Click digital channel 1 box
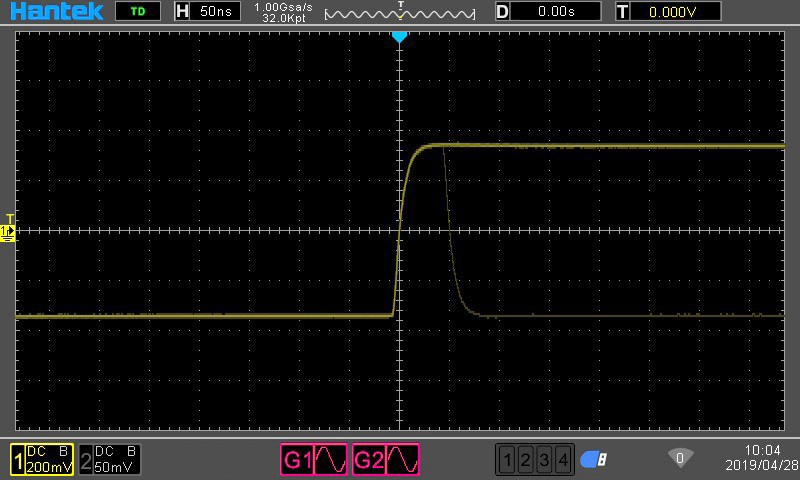800x480 pixels. (x=507, y=460)
